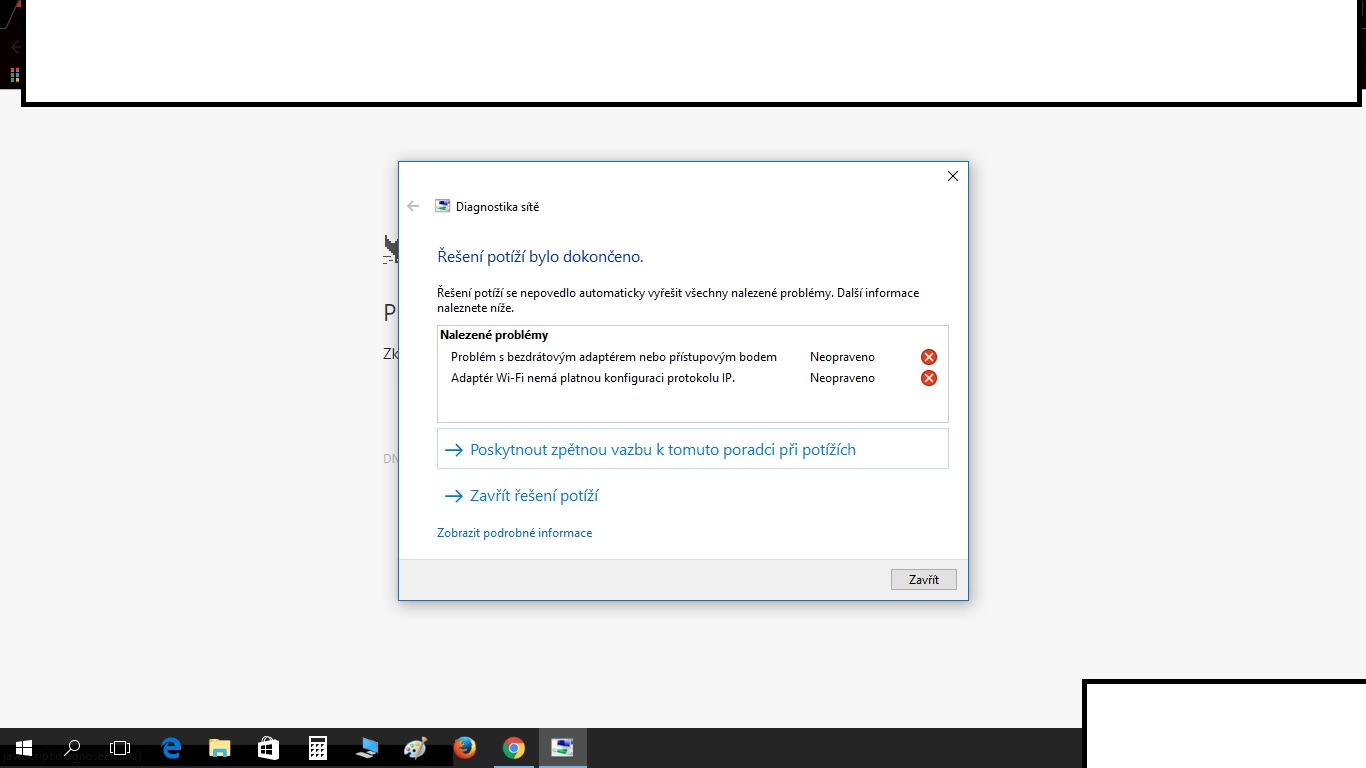The image size is (1366, 768).
Task: Open File Explorer from the taskbar
Action: [219, 748]
